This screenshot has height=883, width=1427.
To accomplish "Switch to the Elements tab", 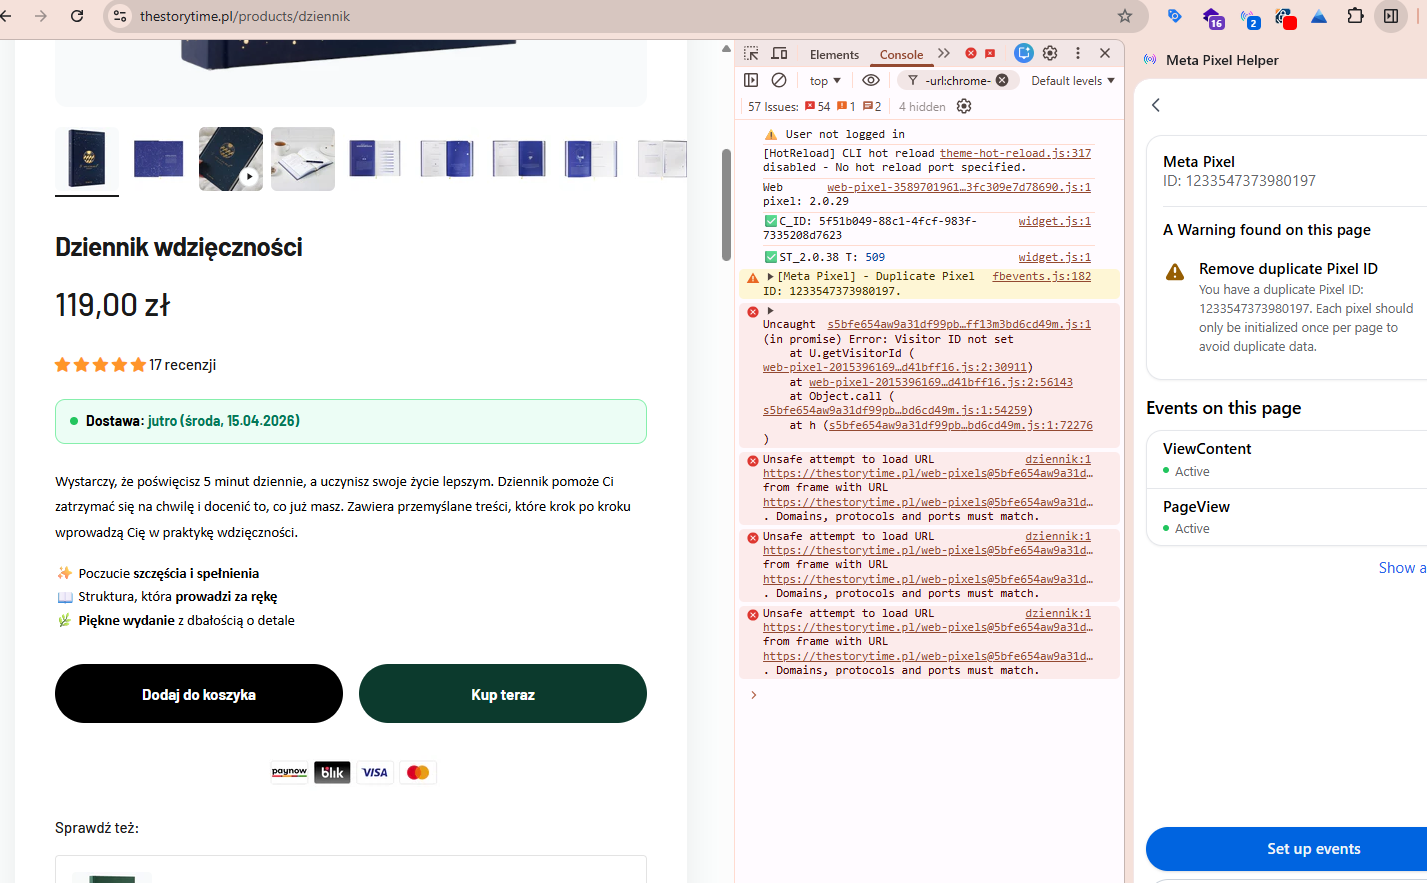I will 834,55.
